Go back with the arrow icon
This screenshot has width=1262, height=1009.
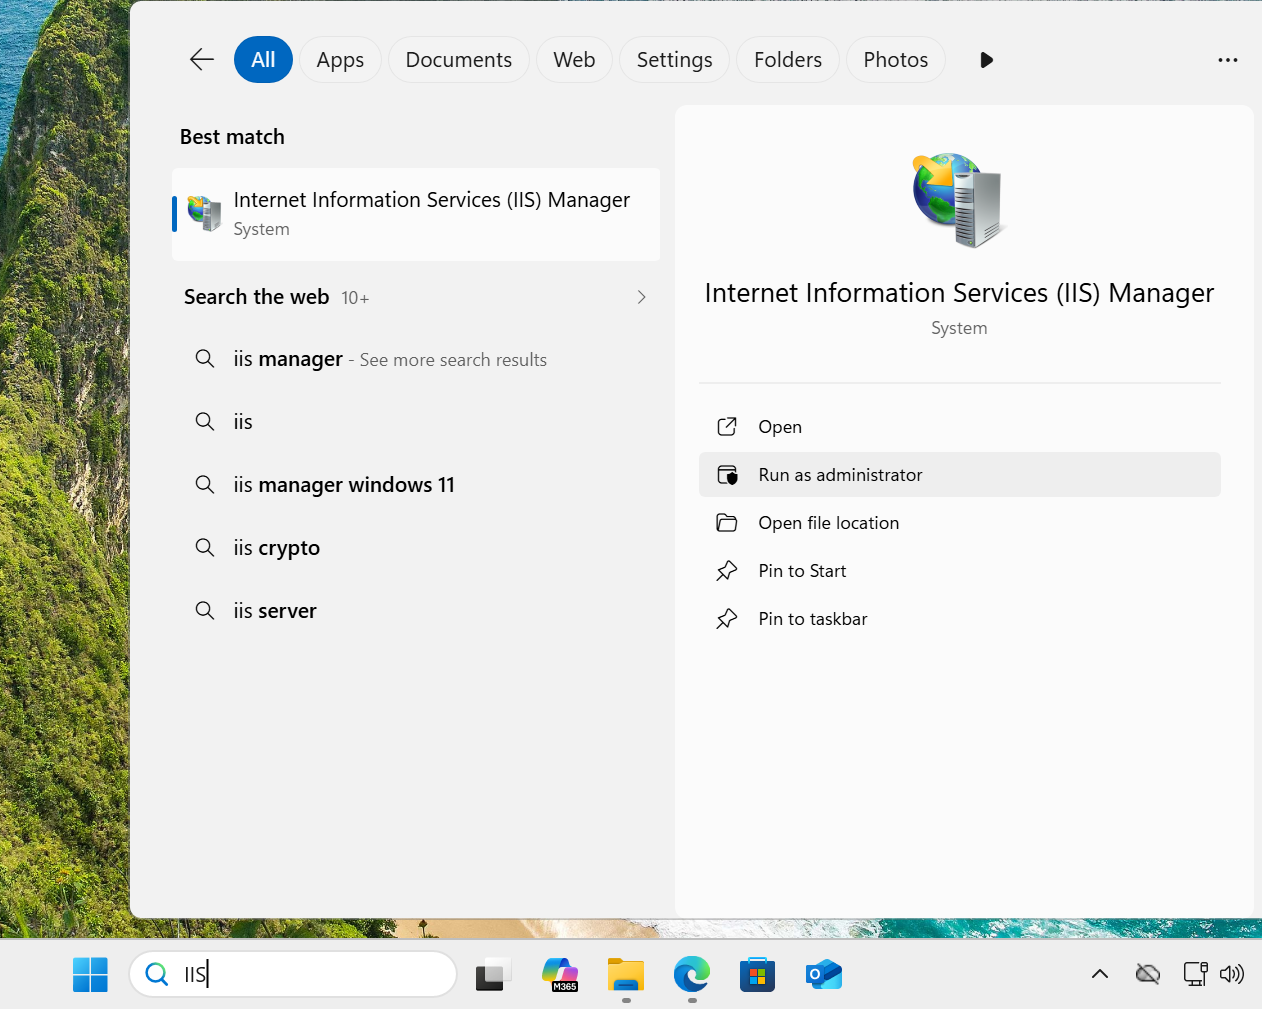coord(202,60)
